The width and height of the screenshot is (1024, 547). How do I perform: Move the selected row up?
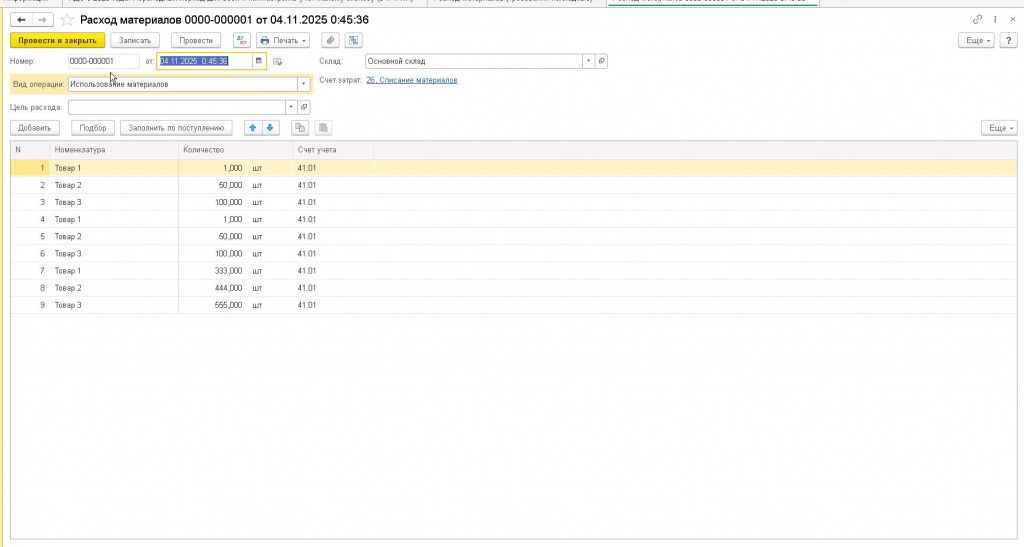(x=253, y=128)
